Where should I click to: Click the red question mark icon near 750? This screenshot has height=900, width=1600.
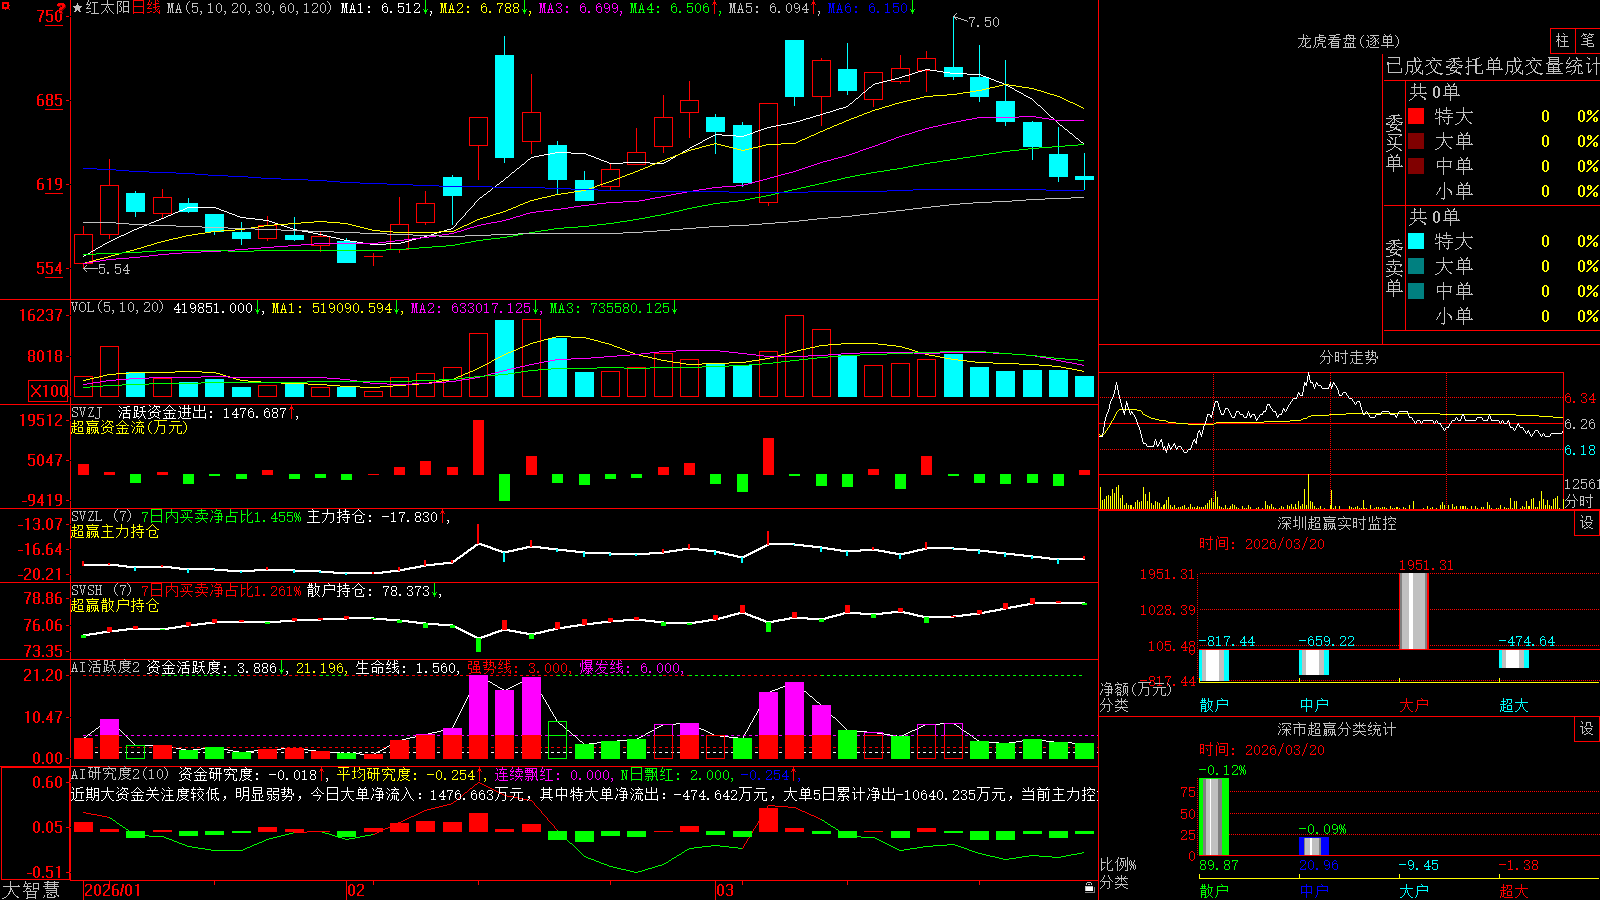(62, 8)
